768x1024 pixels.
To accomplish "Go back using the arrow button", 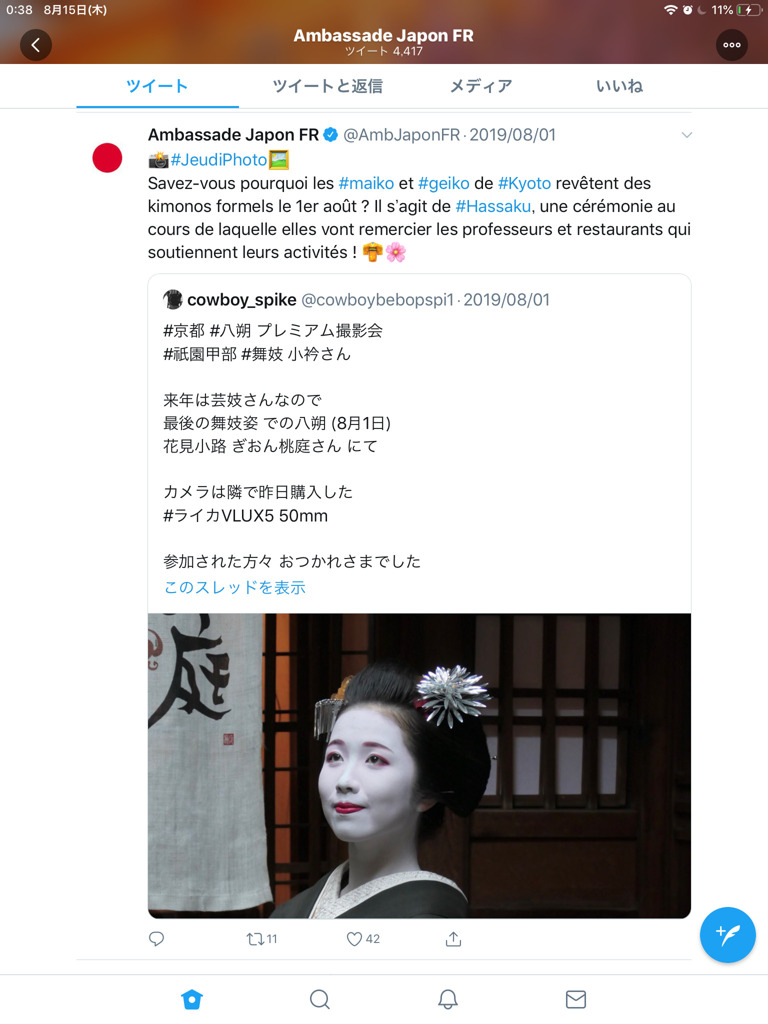I will (36, 45).
